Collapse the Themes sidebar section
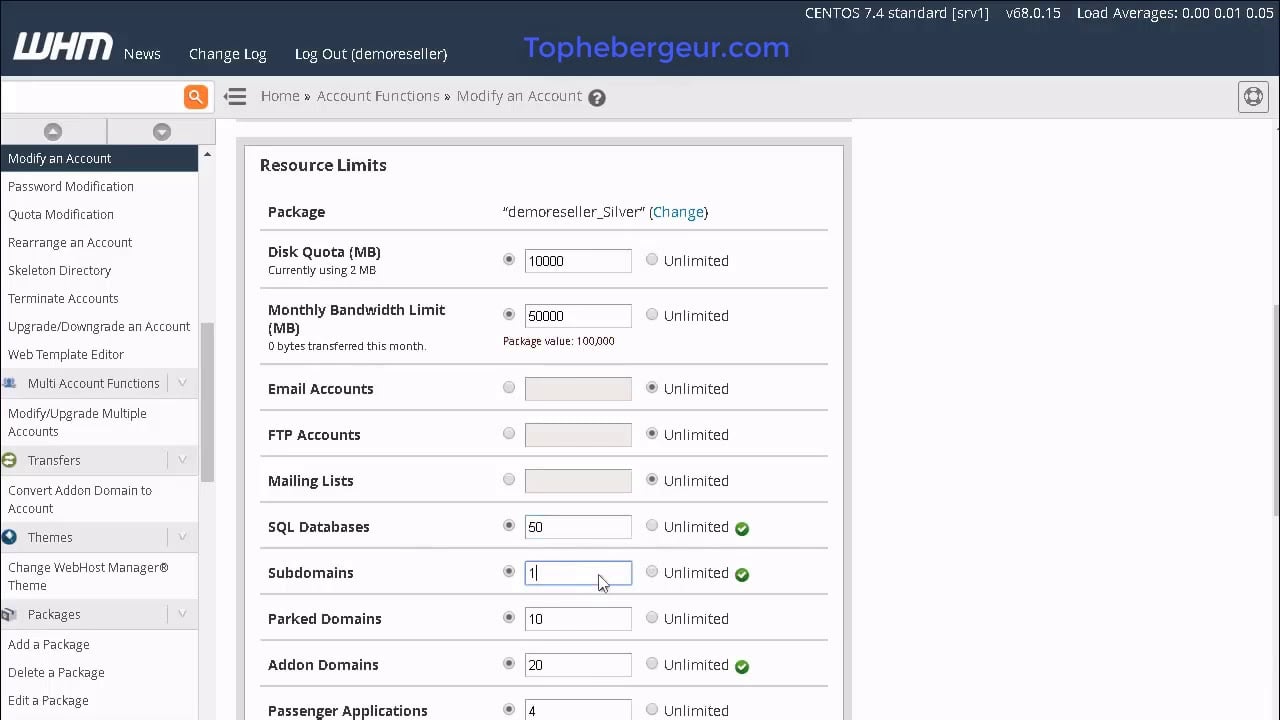 click(182, 537)
